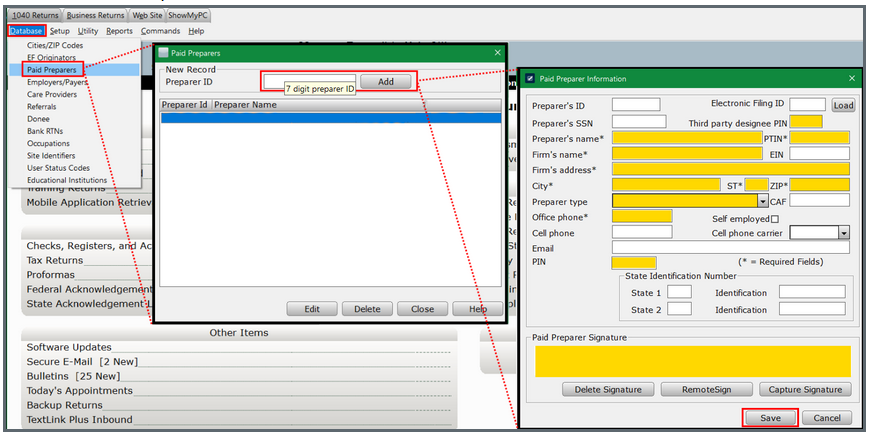Click the yellow Paid Preparer Signature area
Image resolution: width=869 pixels, height=435 pixels.
point(692,360)
